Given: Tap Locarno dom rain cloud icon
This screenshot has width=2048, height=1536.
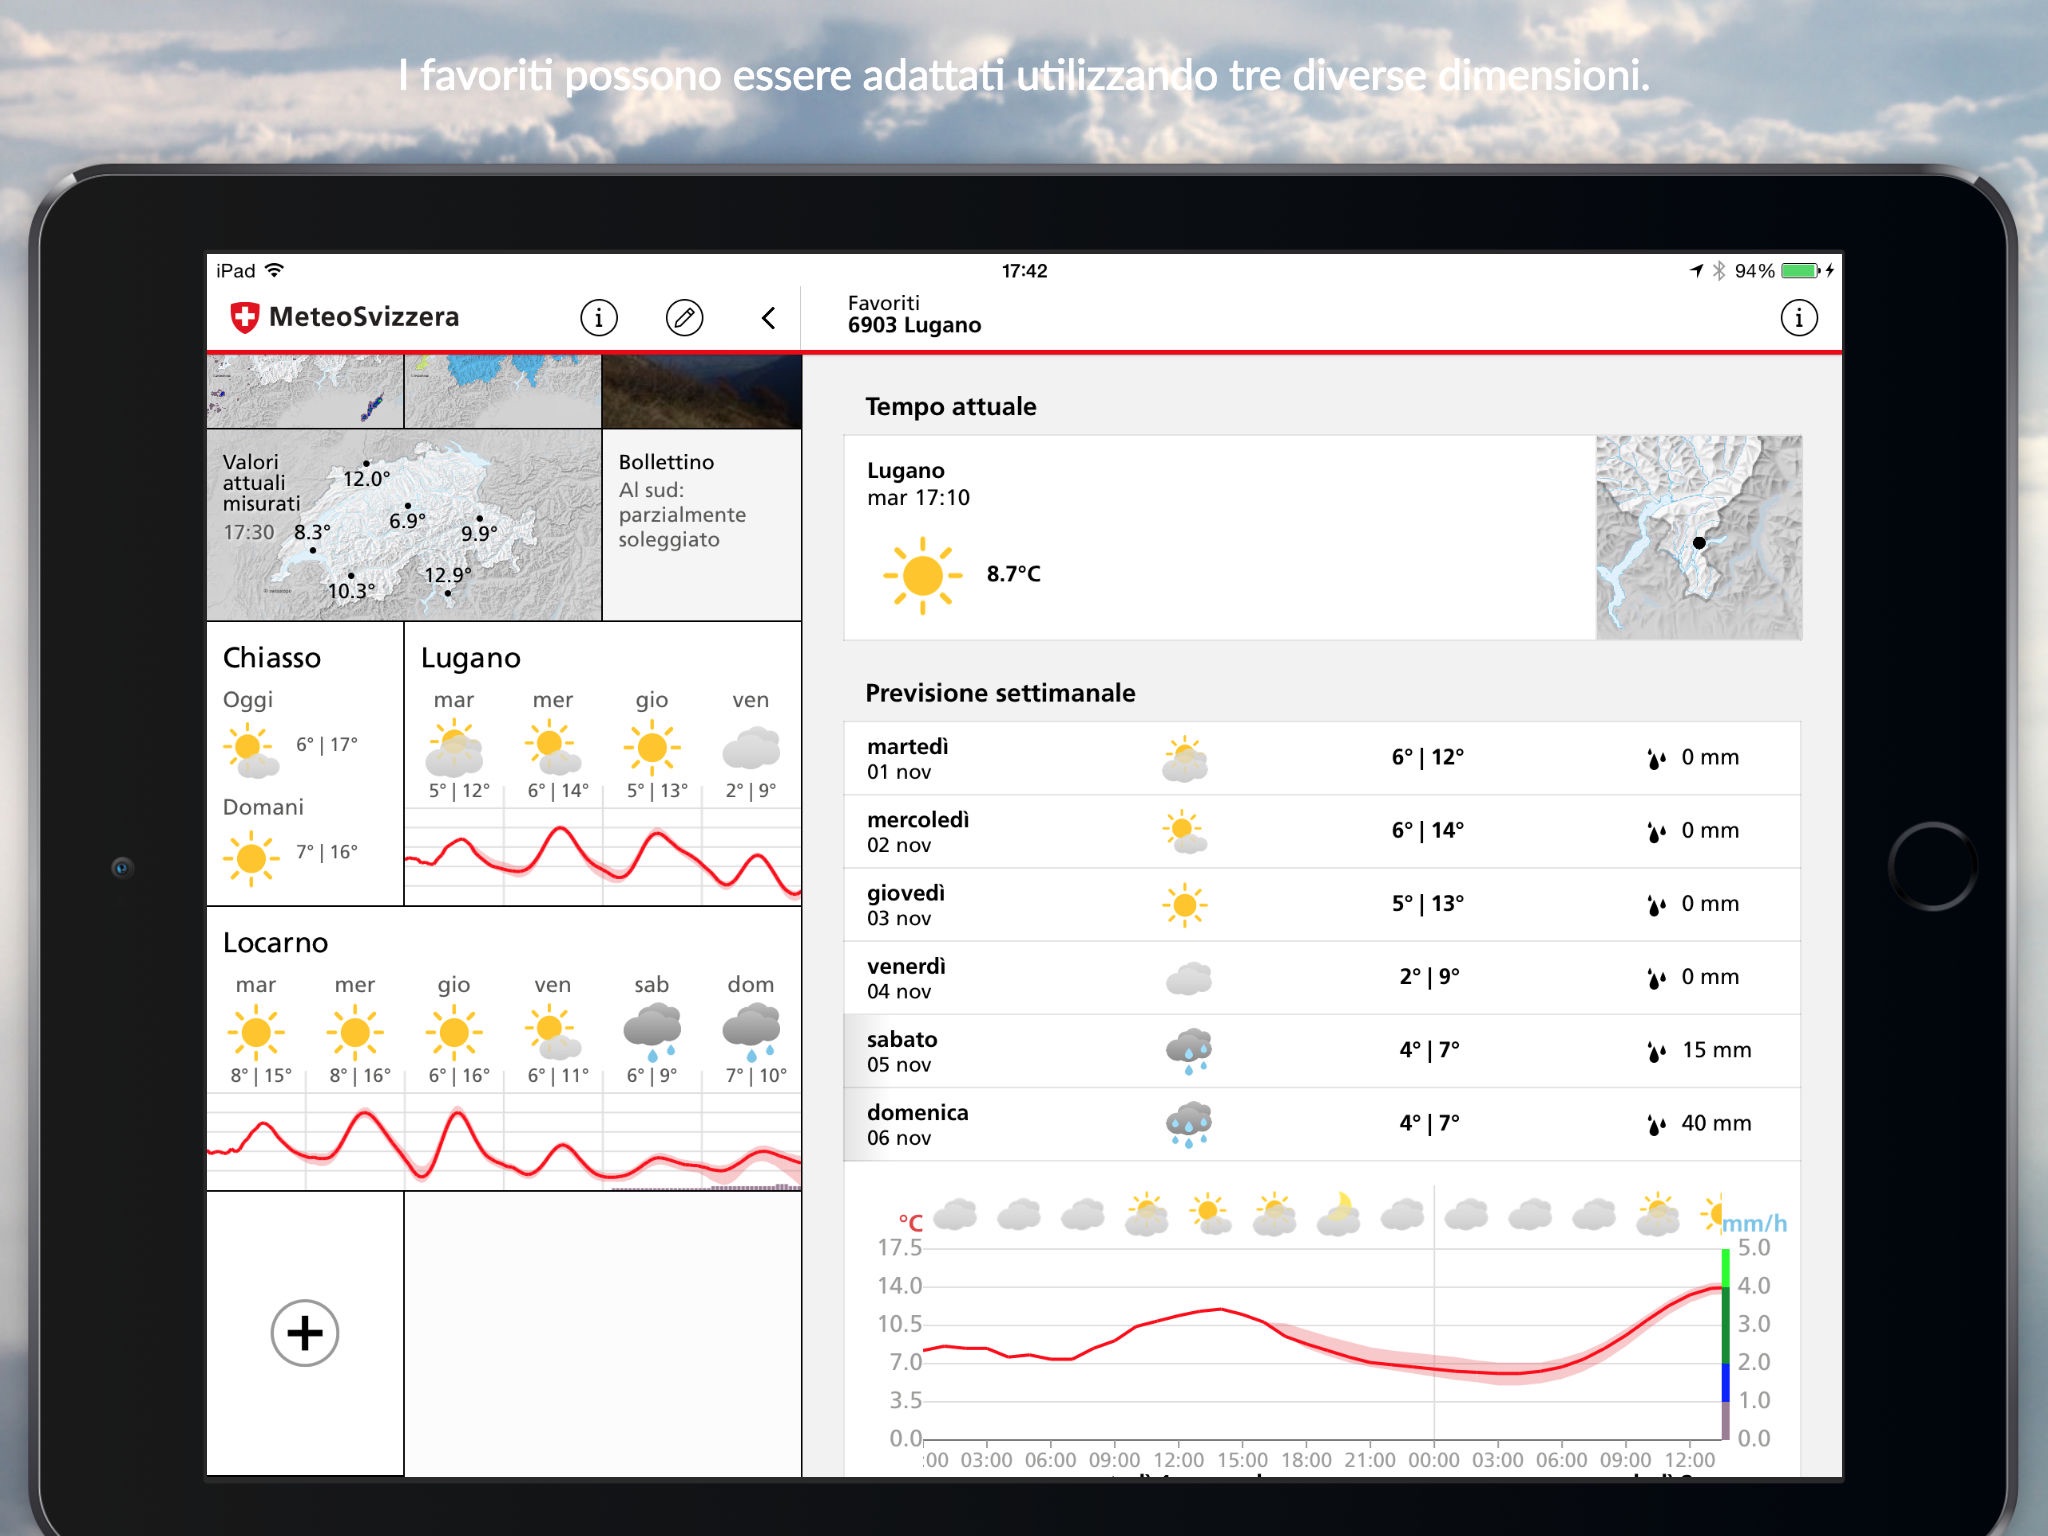Looking at the screenshot, I should pos(751,1032).
